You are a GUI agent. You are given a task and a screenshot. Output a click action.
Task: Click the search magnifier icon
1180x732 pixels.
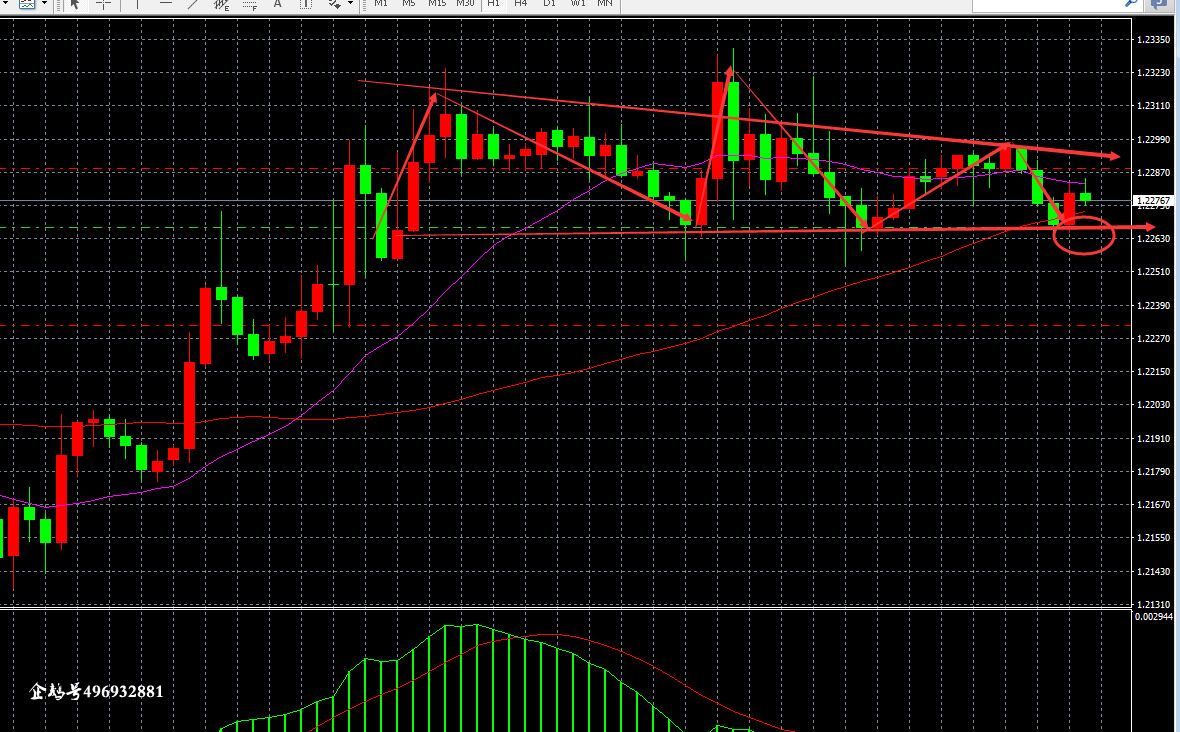[1131, 4]
